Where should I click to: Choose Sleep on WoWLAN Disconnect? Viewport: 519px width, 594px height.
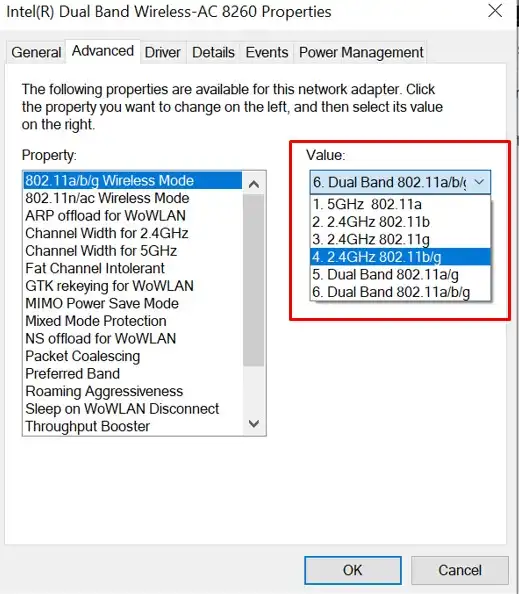click(133, 409)
